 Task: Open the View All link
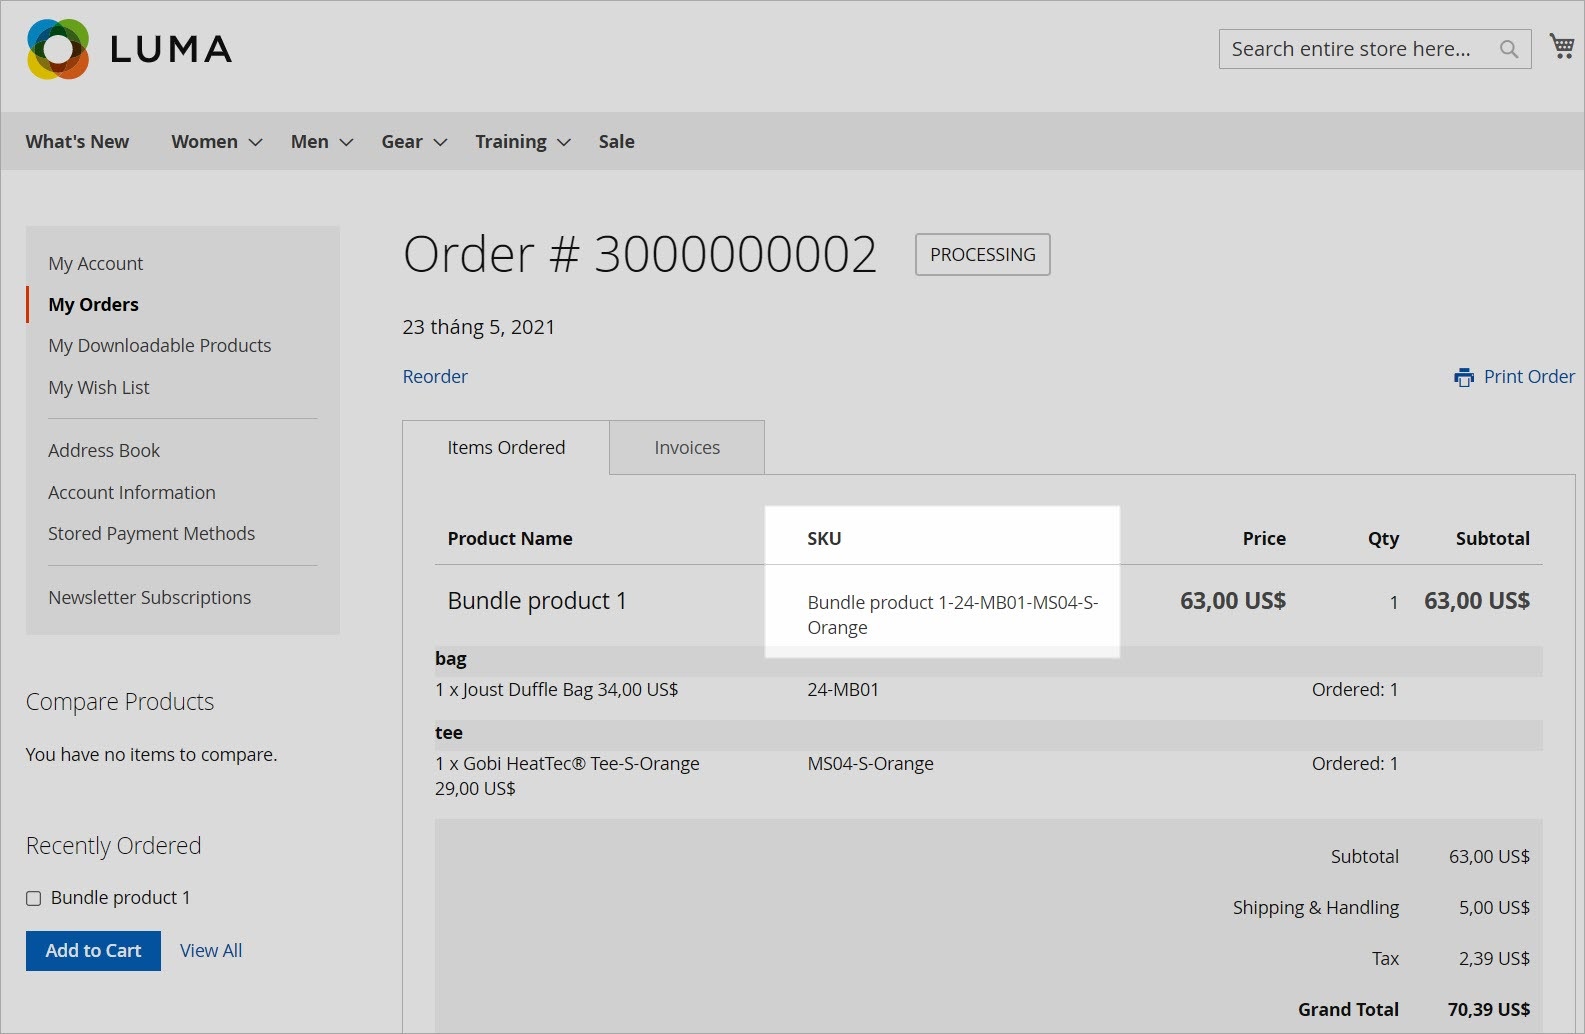point(211,951)
